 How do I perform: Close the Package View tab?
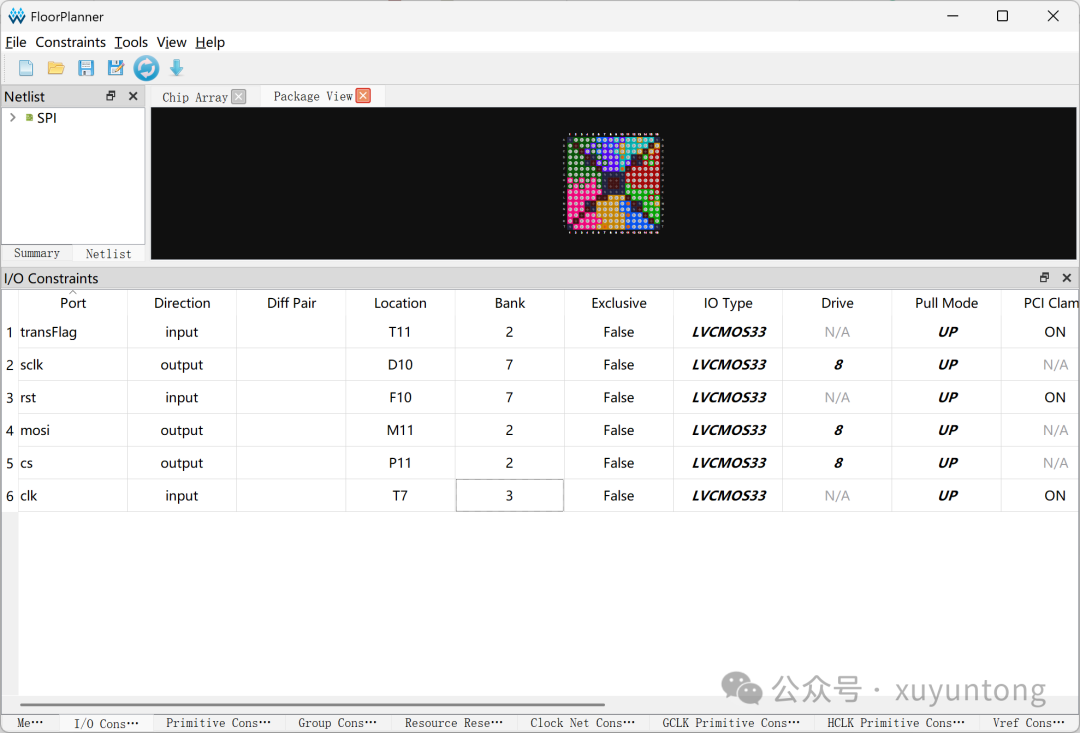pos(363,96)
